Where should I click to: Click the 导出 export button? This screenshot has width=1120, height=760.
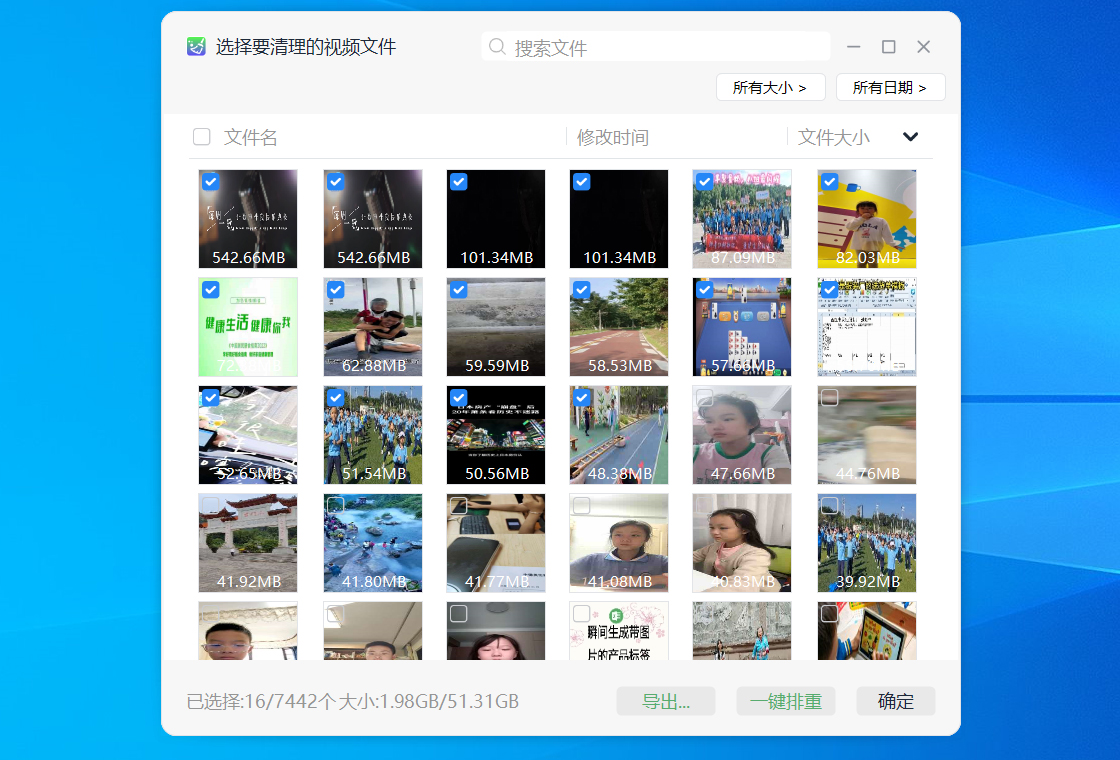(665, 701)
